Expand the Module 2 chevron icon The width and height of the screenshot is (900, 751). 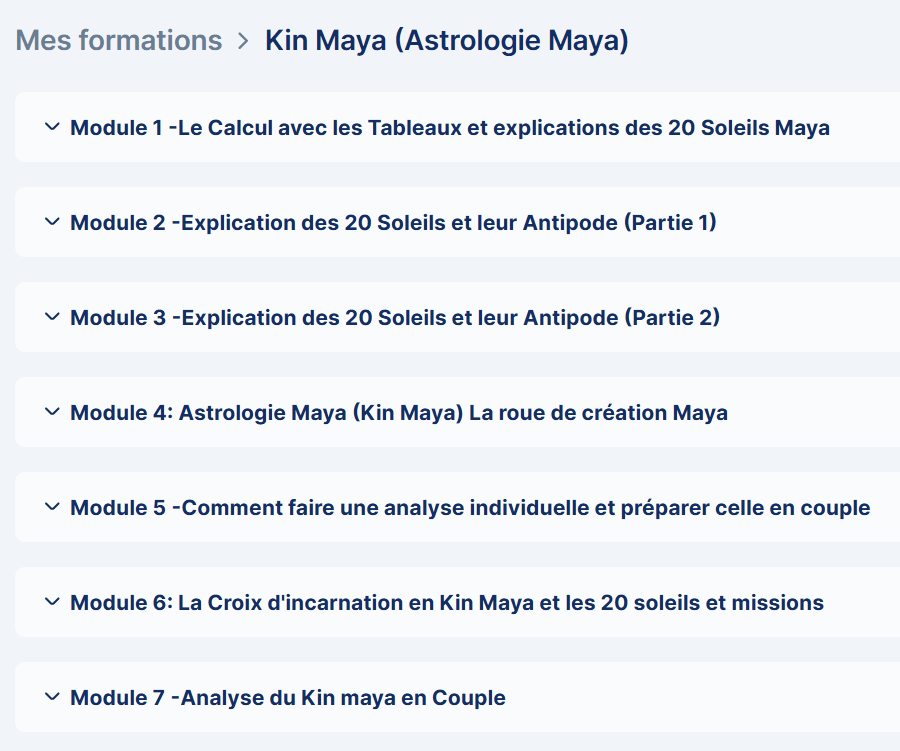pos(52,222)
